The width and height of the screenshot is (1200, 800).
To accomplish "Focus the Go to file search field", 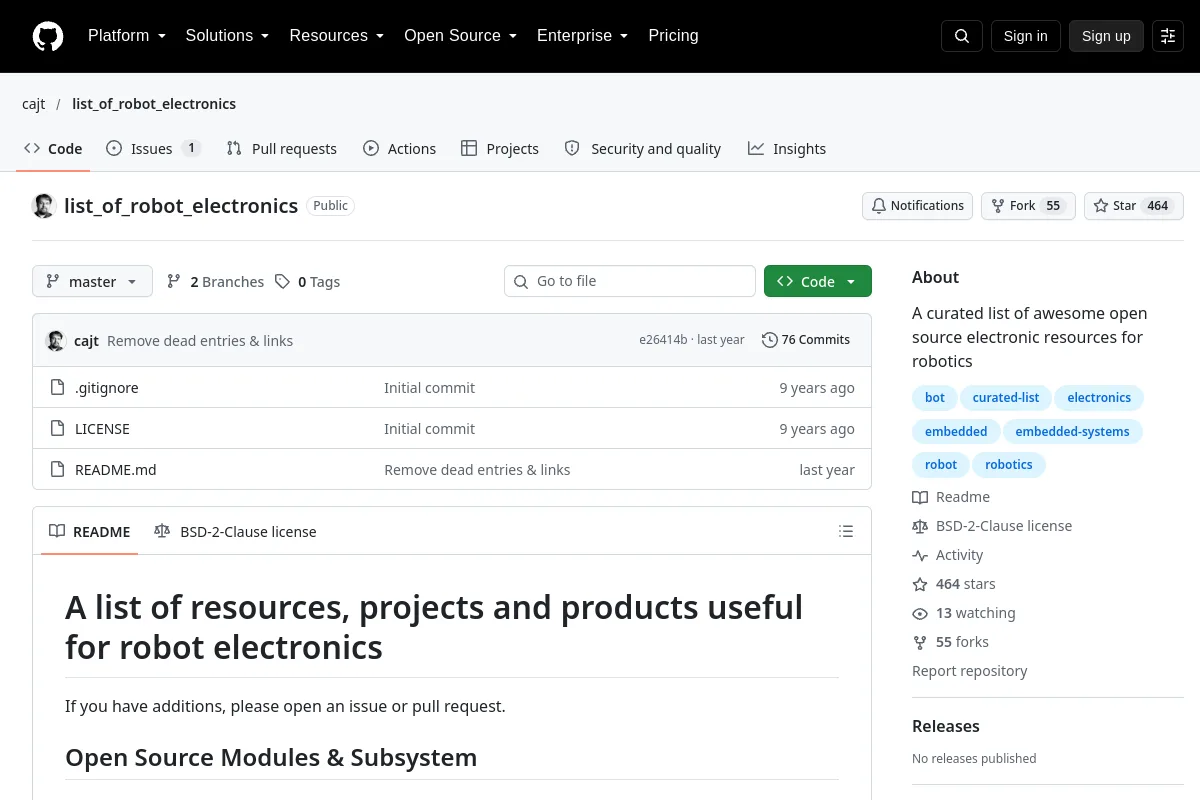I will (x=630, y=281).
